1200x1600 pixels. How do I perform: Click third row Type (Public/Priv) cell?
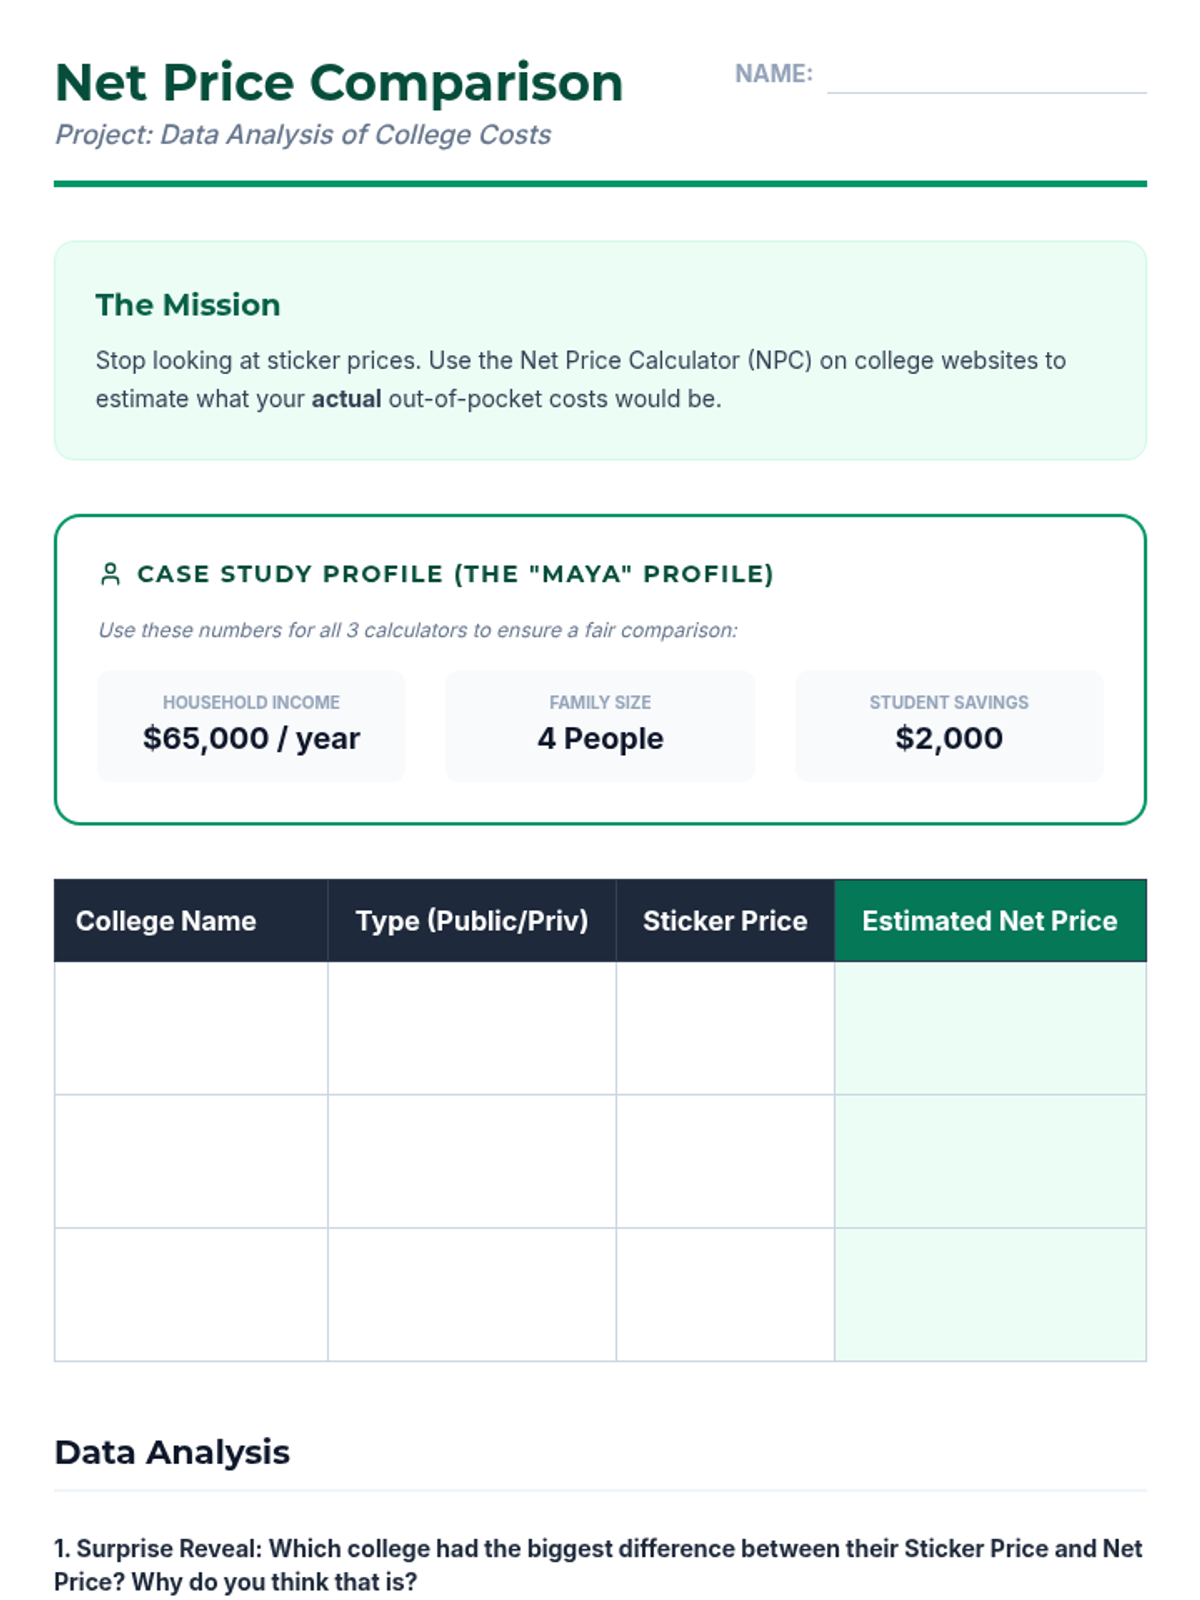point(471,1294)
